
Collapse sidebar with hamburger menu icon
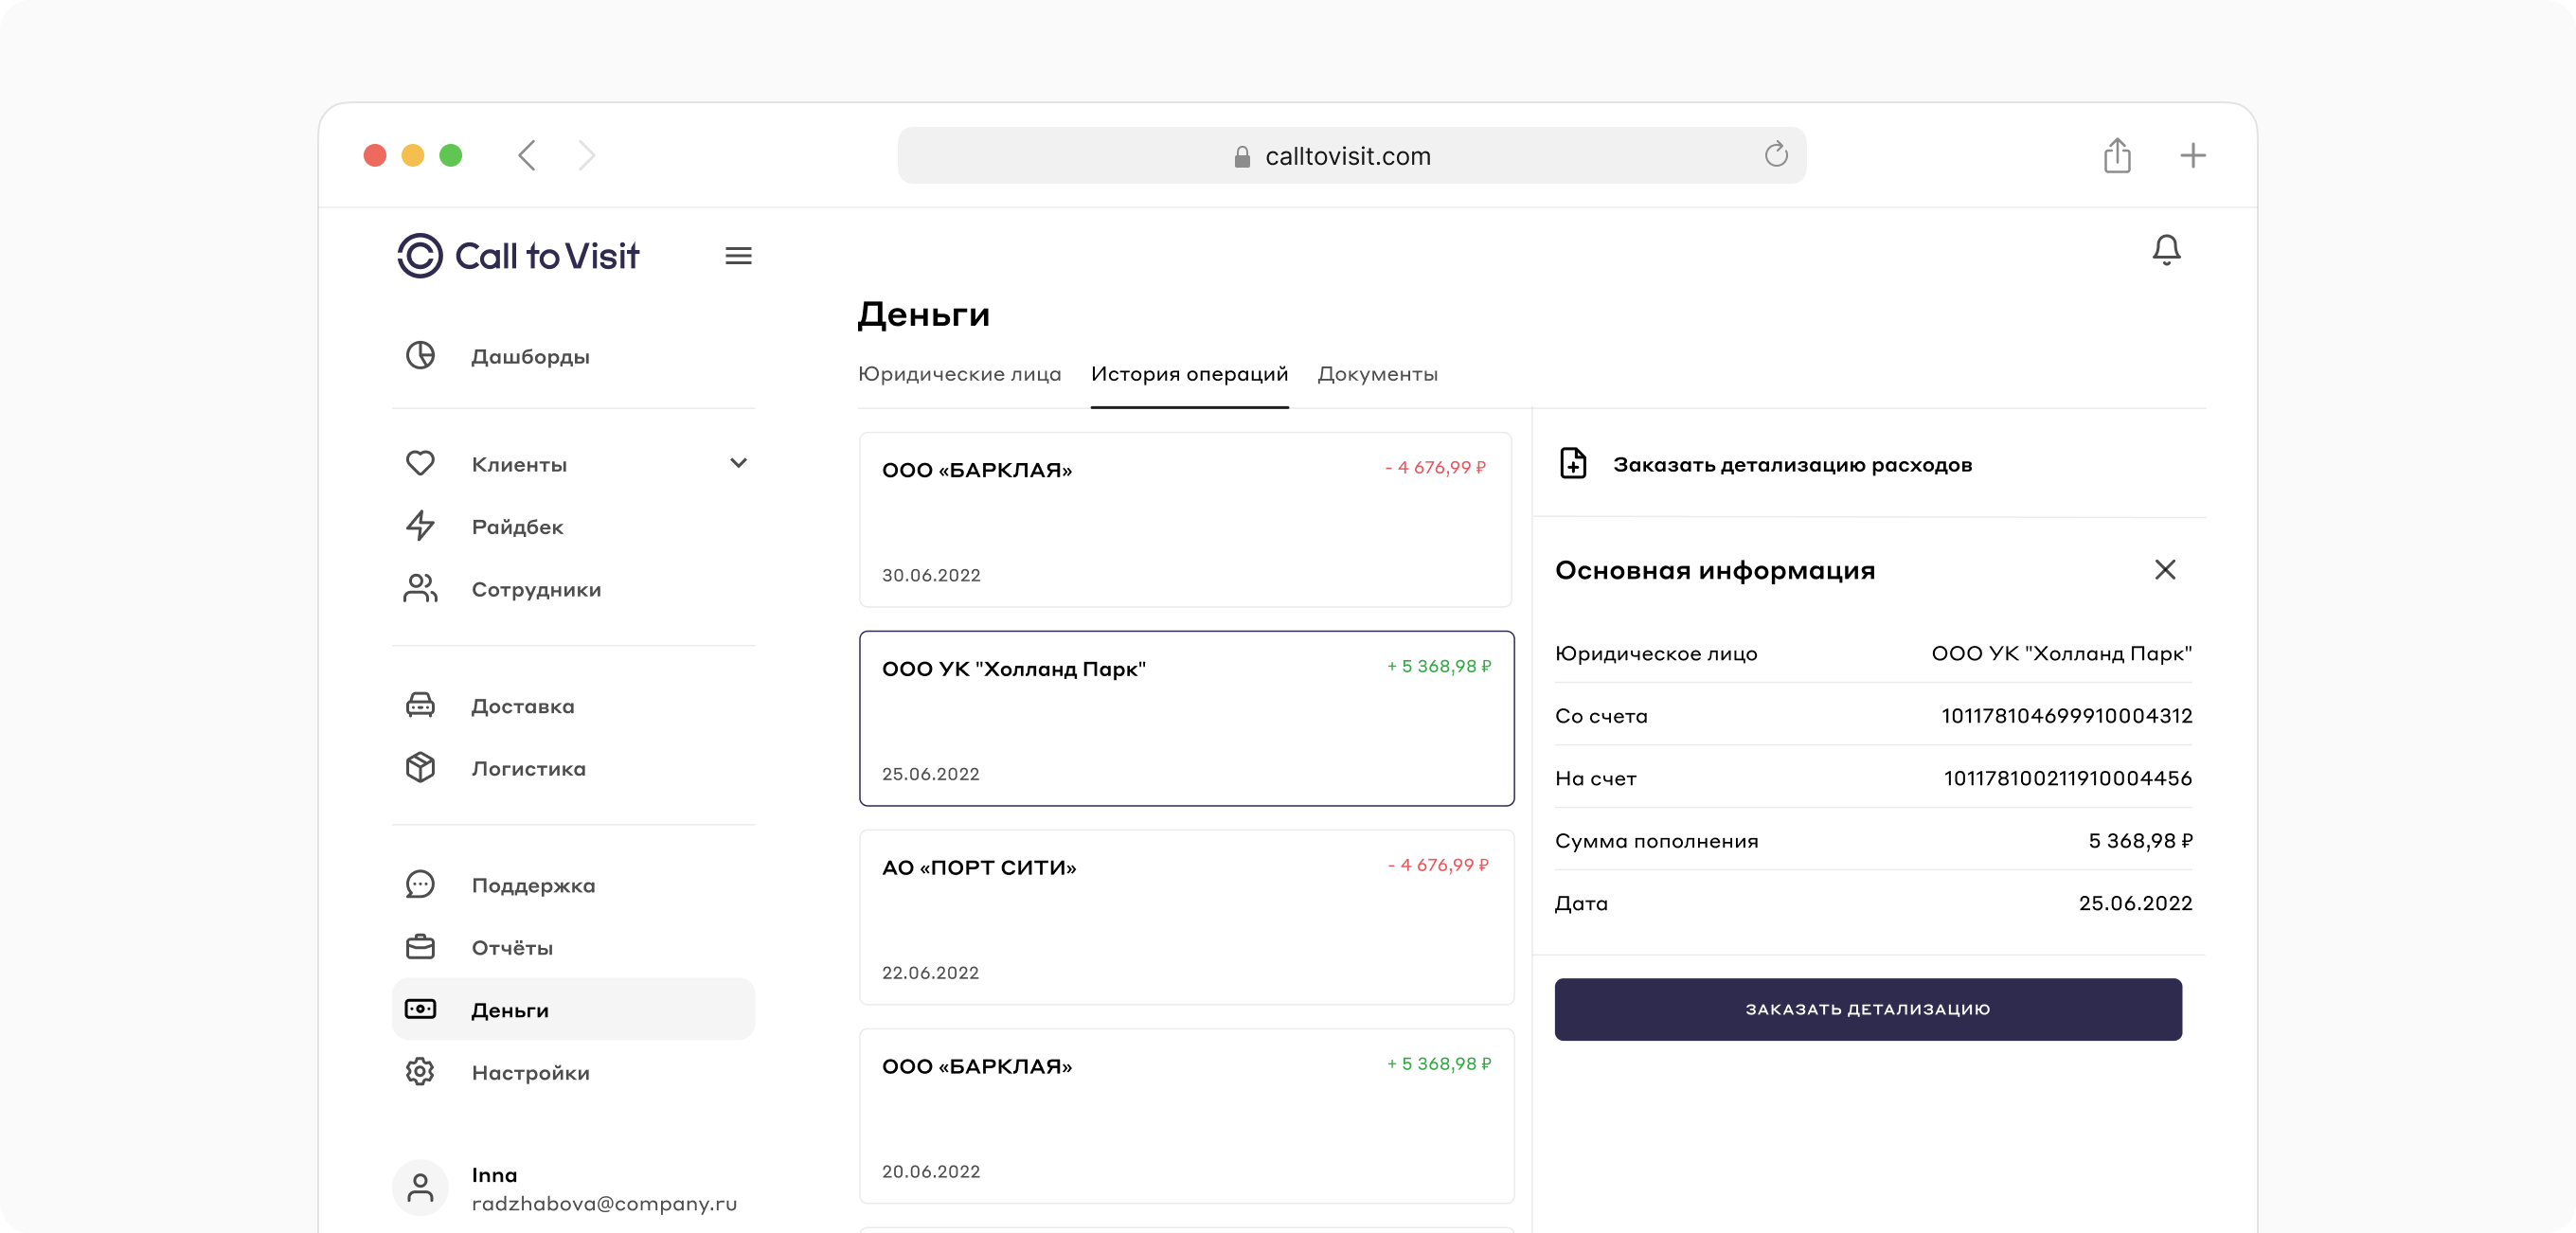click(738, 256)
